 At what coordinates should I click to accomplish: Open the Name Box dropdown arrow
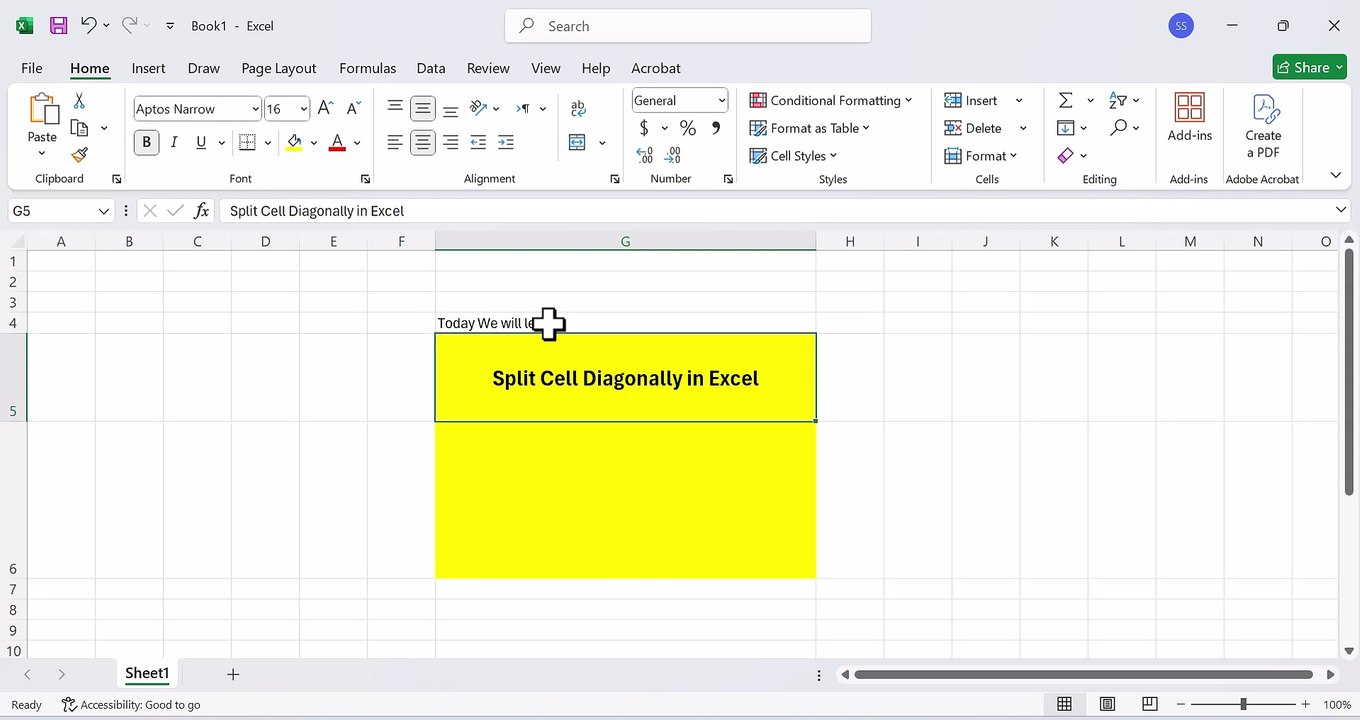(103, 211)
